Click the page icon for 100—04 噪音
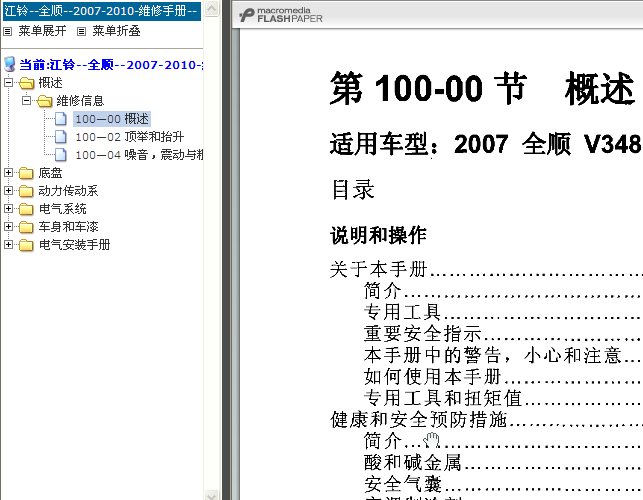 pyautogui.click(x=61, y=155)
